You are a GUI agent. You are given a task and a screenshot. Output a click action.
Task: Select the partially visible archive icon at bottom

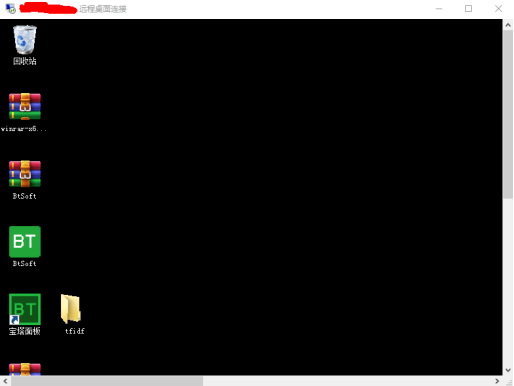coord(25,369)
